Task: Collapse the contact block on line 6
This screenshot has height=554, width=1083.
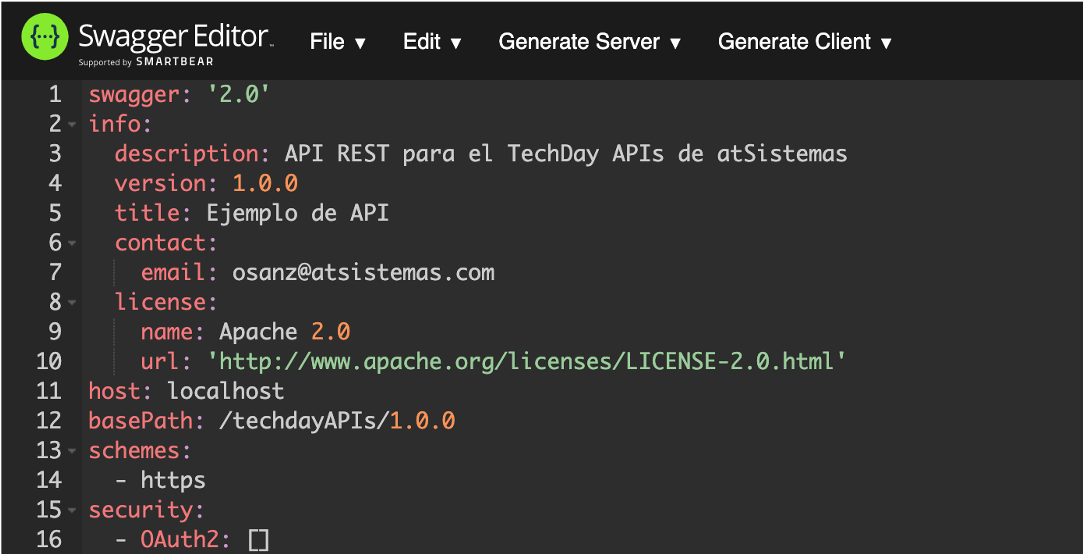Action: (x=73, y=244)
